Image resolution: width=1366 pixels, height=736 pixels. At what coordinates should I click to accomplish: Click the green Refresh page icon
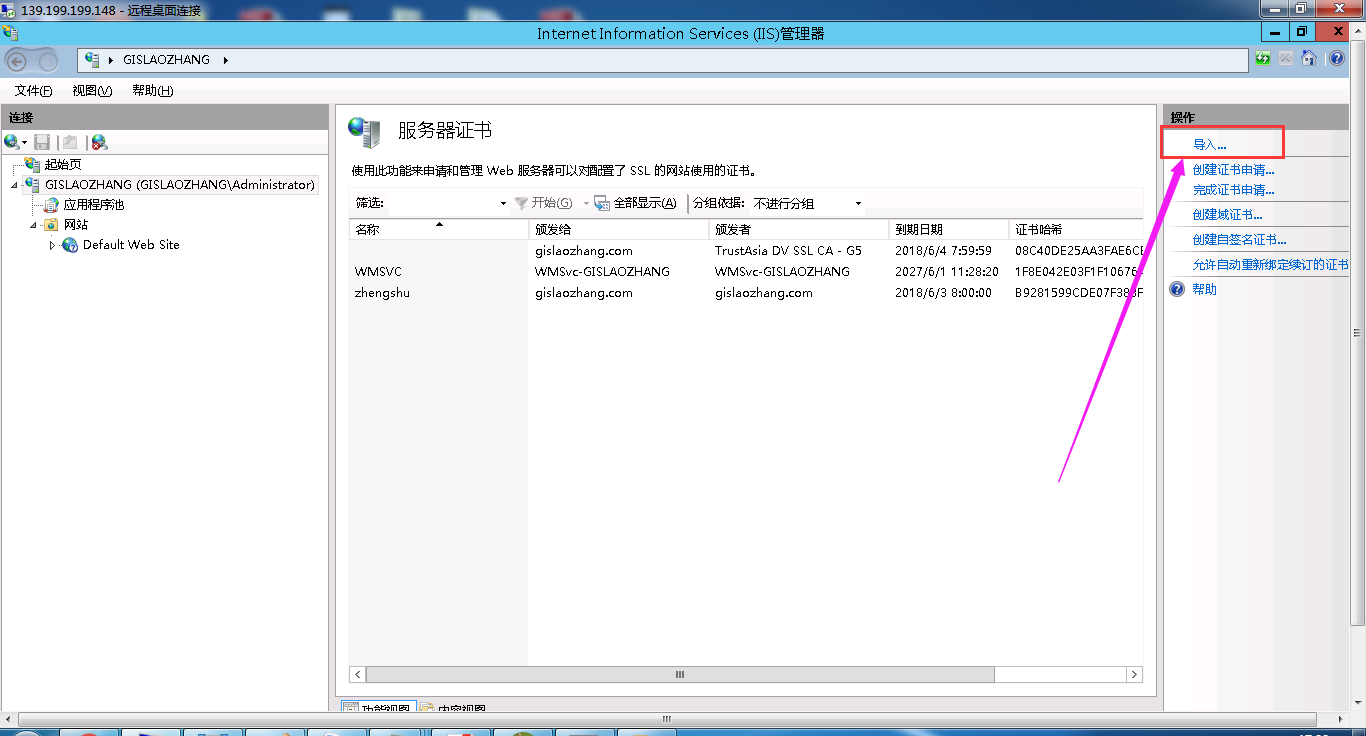(x=1264, y=59)
